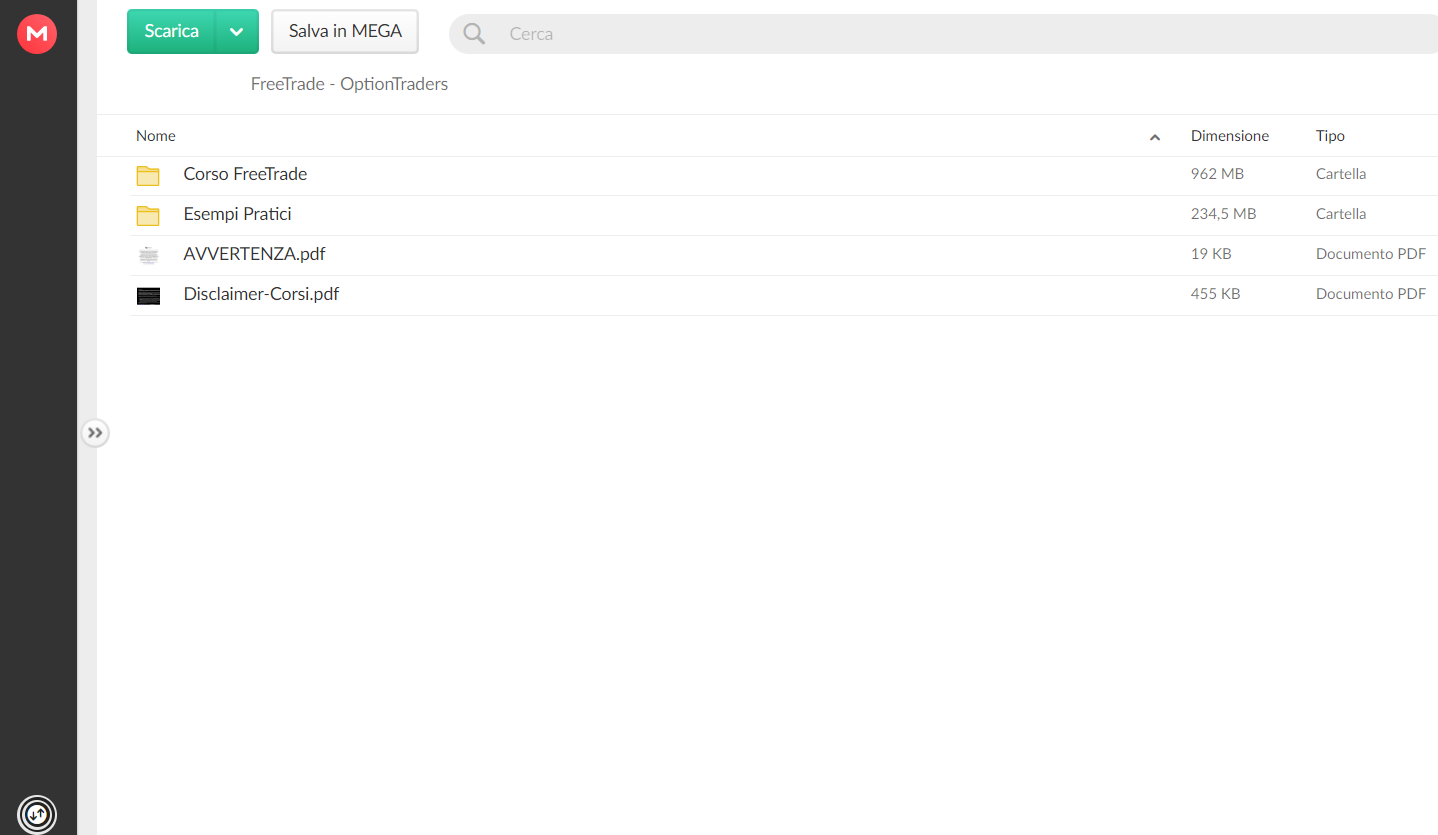Click Cartella type of Corso FreeTrade row
The width and height of the screenshot is (1438, 835).
point(1341,174)
